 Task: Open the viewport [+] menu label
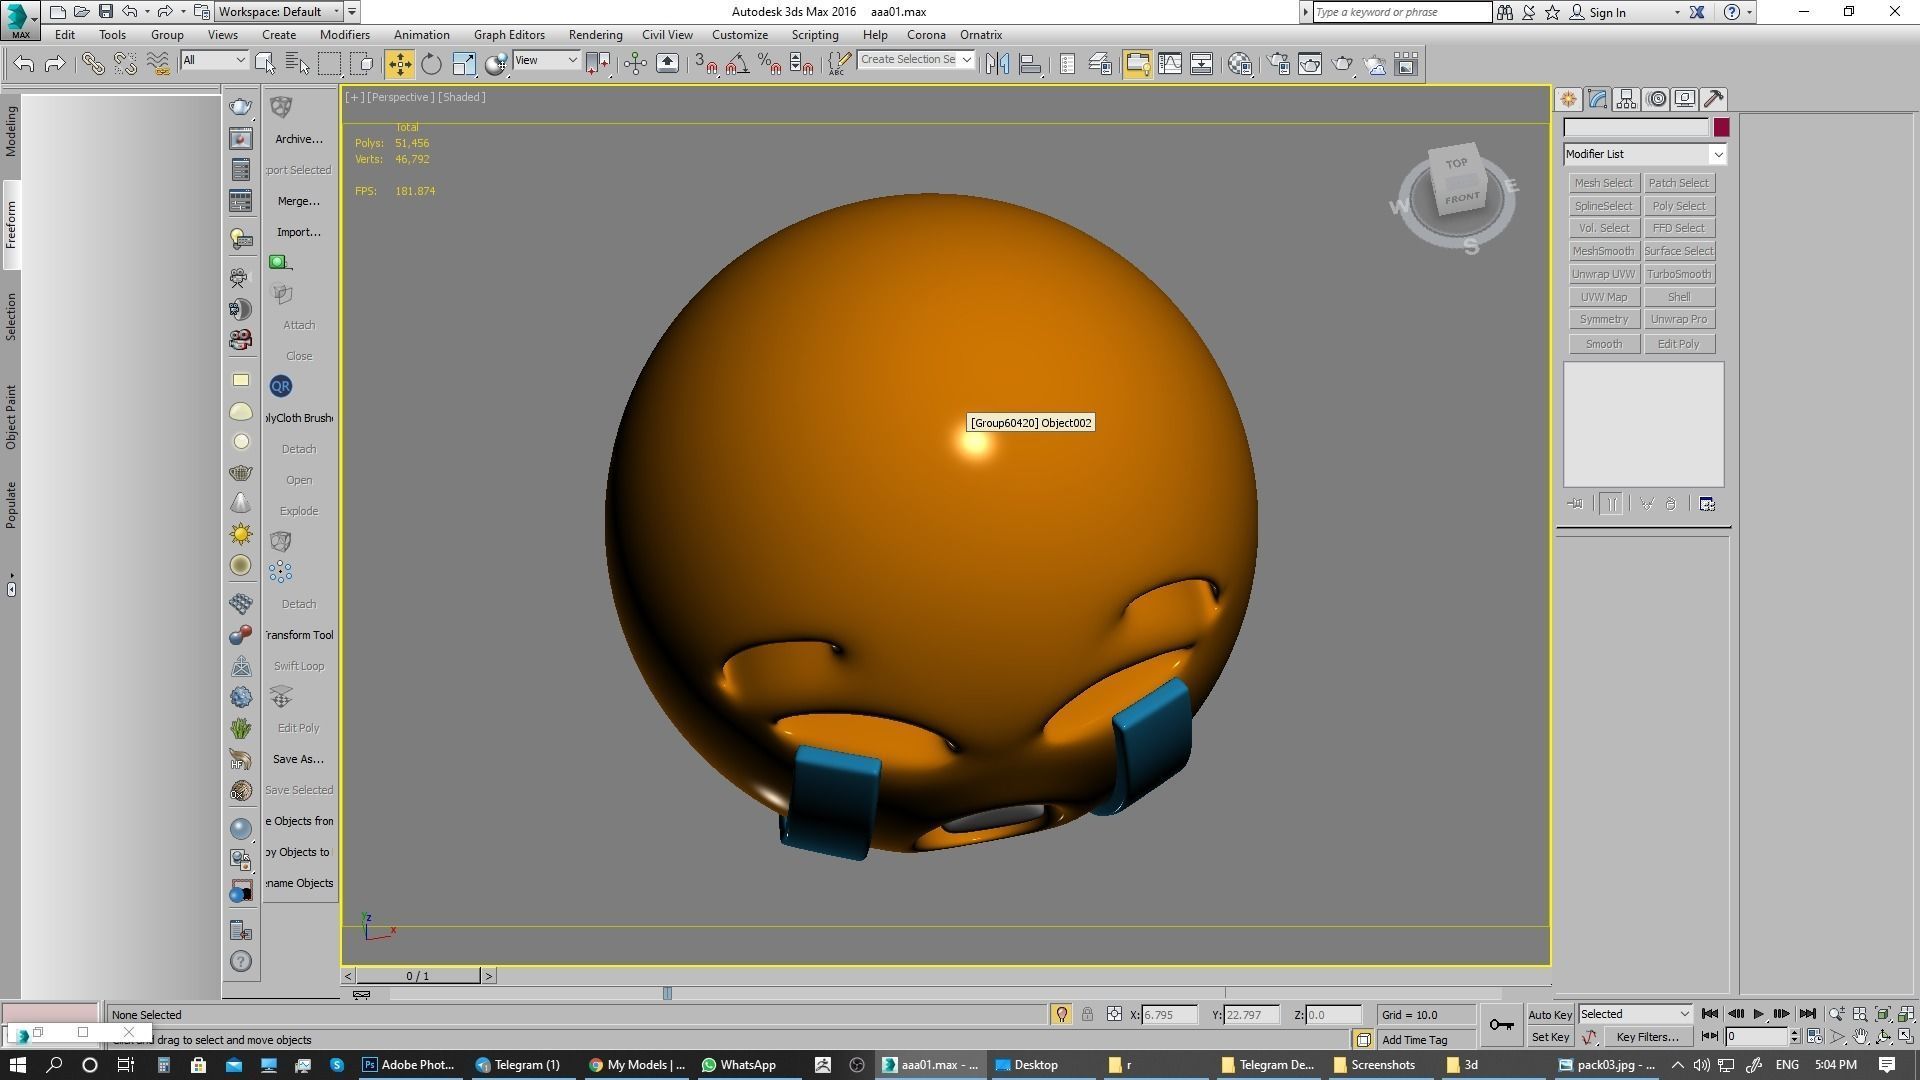[x=354, y=97]
